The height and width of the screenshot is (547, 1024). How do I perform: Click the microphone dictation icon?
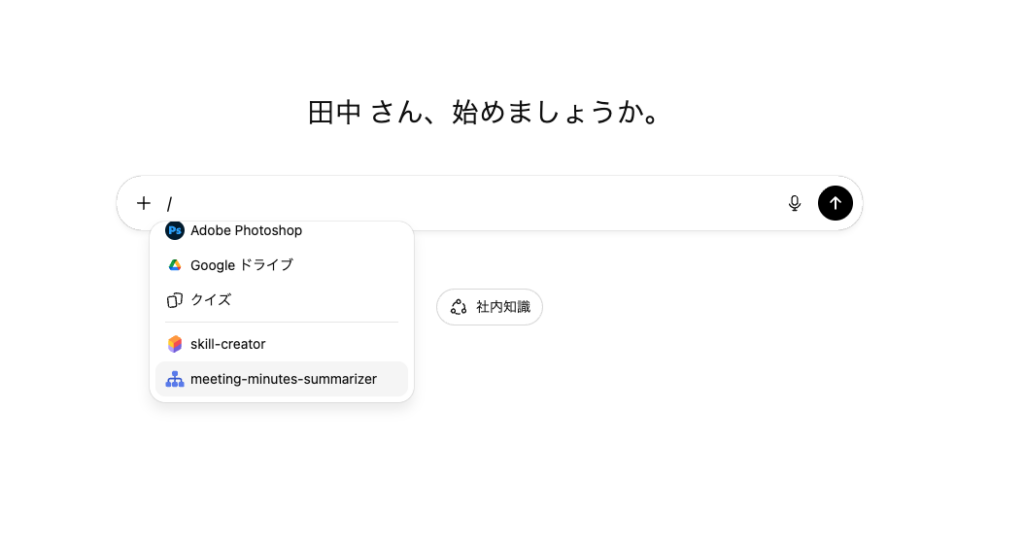tap(795, 203)
